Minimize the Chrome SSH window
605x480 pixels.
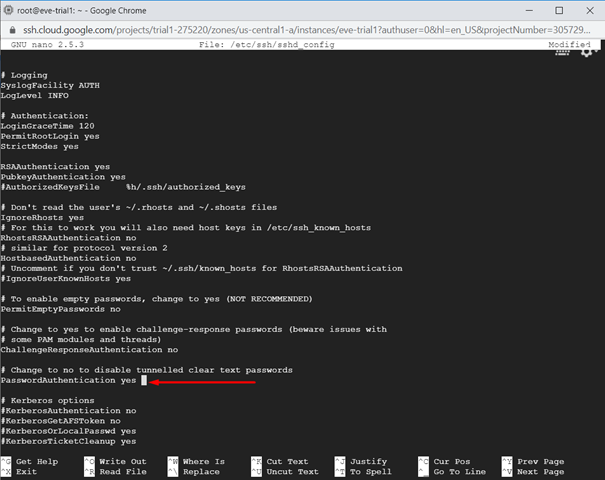(529, 10)
